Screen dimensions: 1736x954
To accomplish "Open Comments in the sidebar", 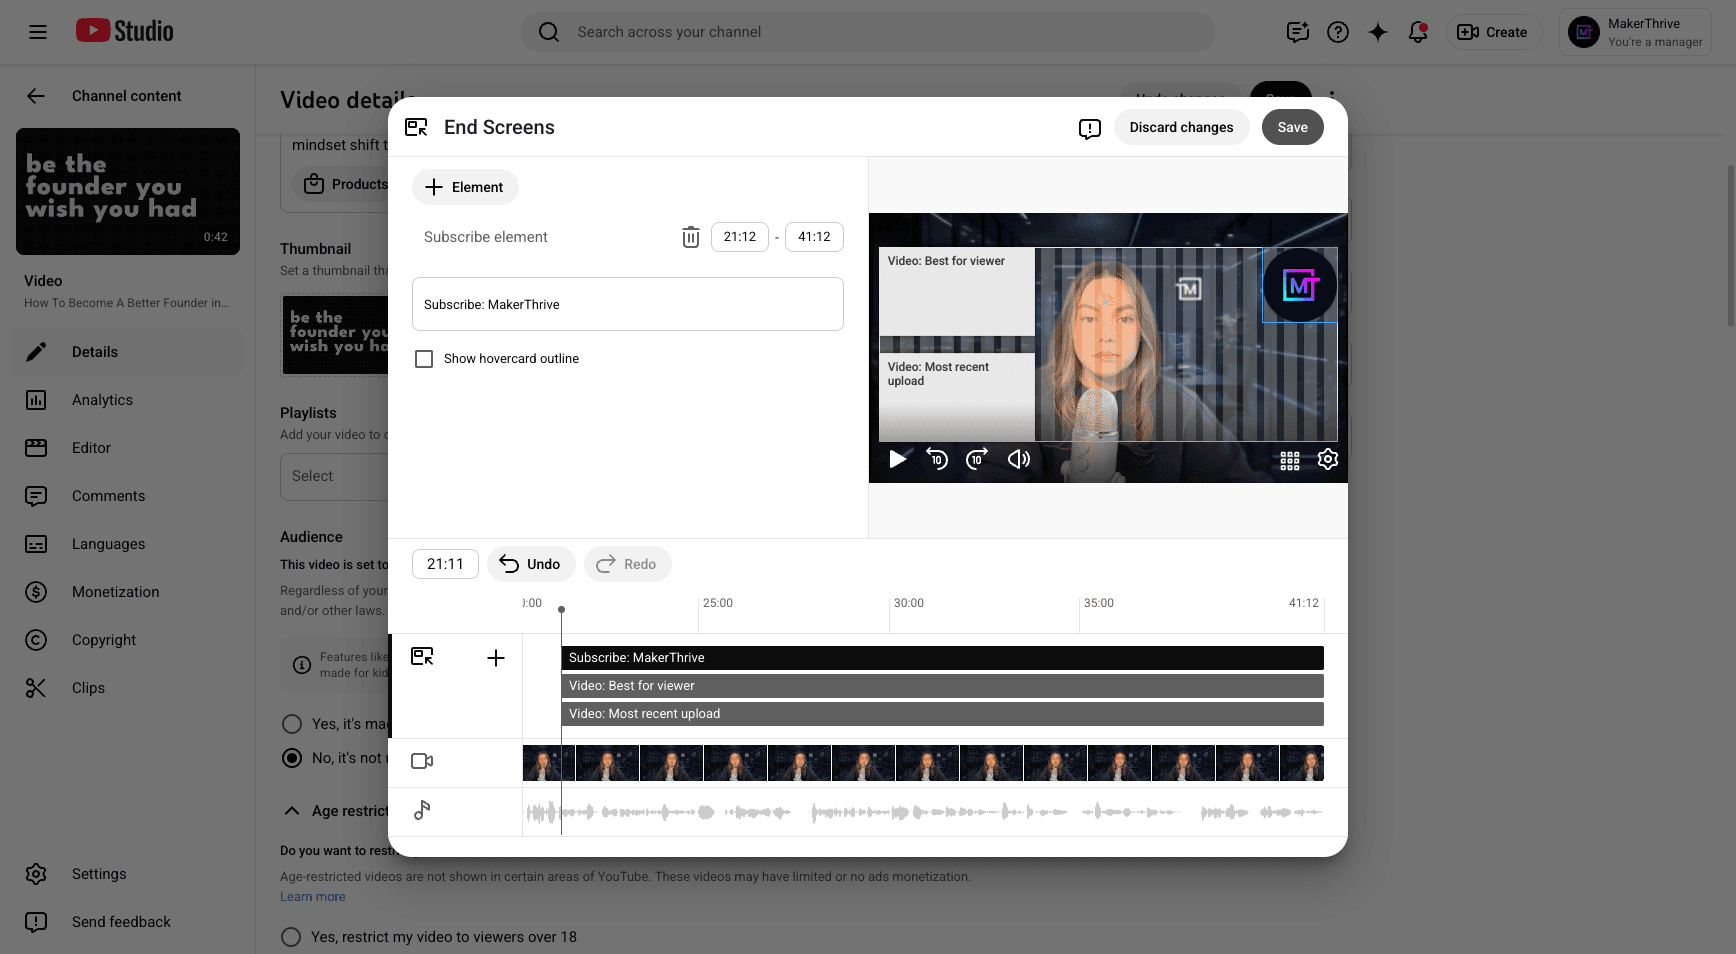I will [128, 496].
